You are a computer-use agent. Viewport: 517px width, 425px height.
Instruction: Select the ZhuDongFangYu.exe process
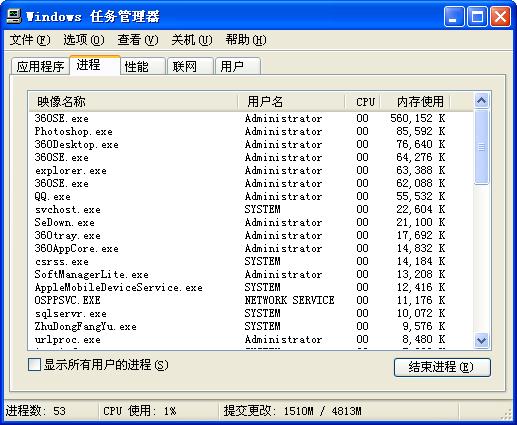(251, 326)
